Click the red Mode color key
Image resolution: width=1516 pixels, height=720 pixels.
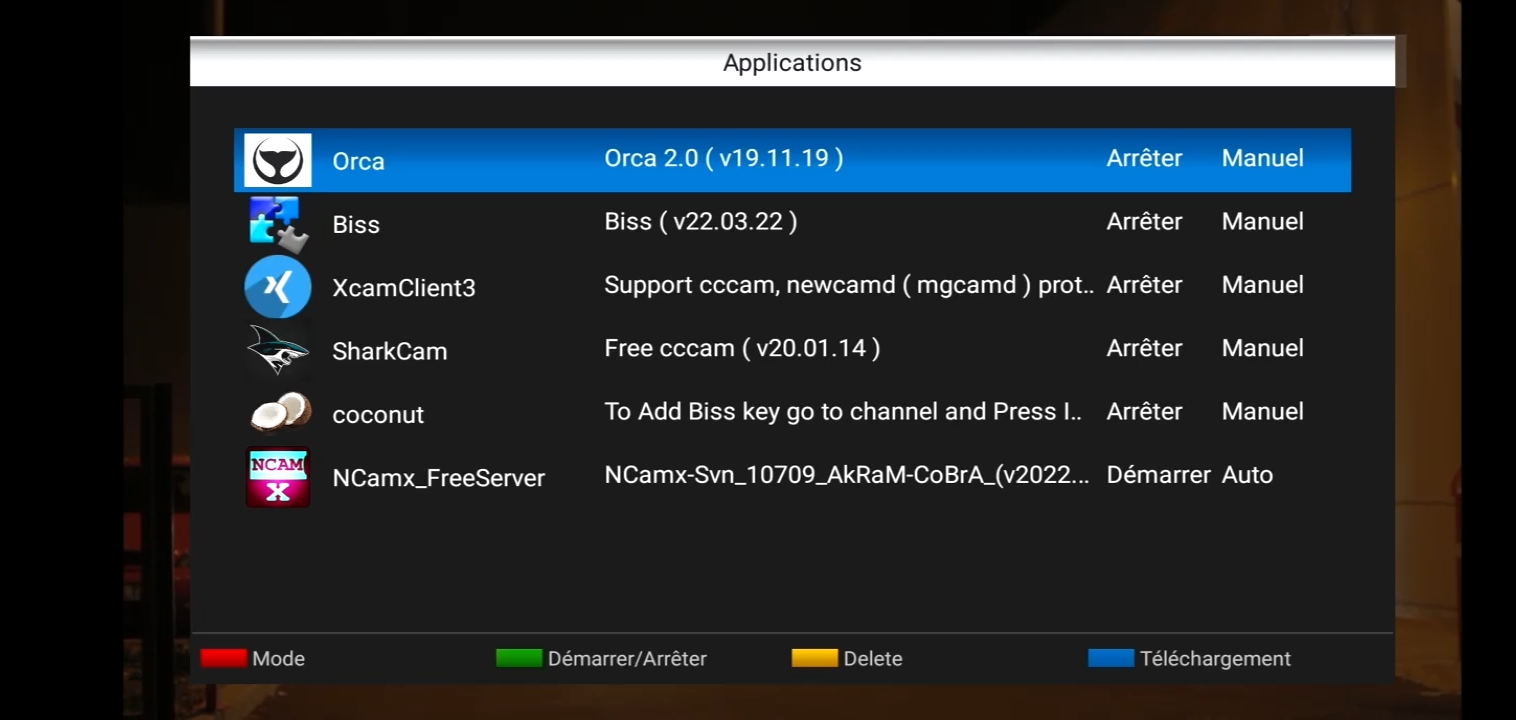(x=223, y=658)
